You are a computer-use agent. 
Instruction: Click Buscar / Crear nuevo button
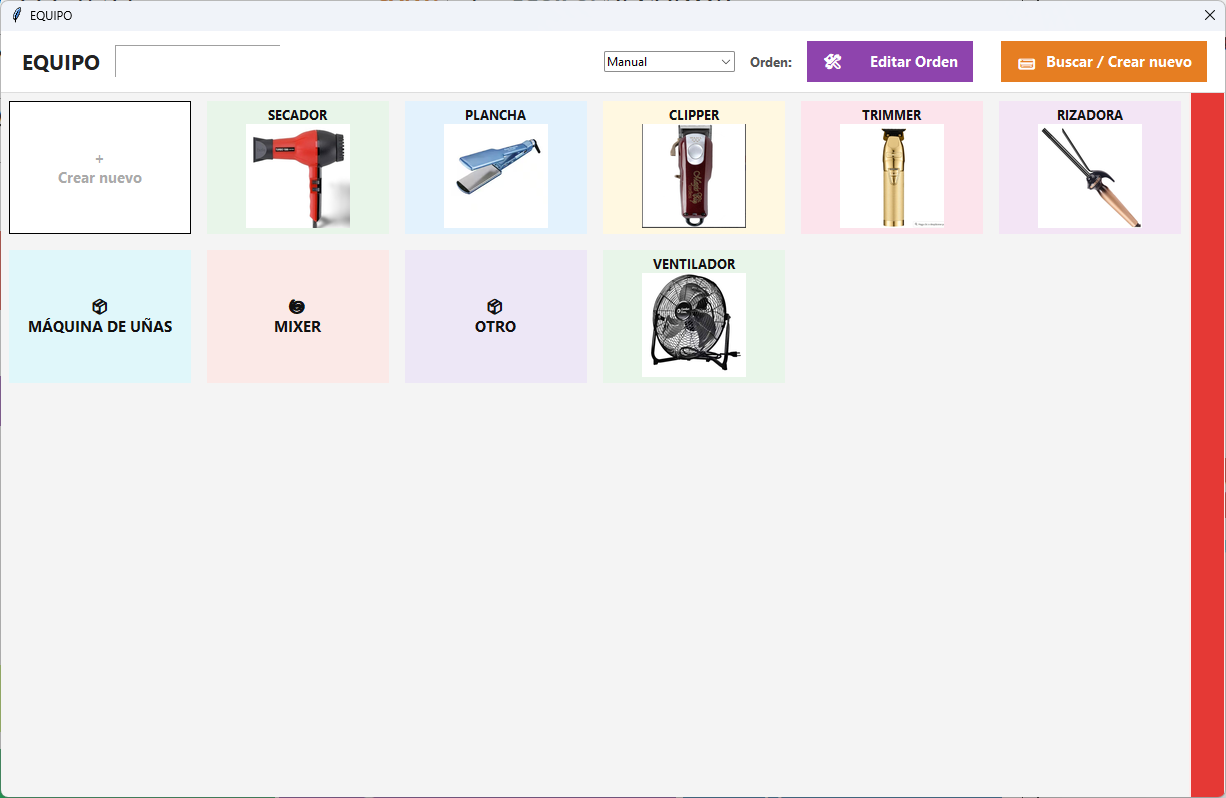click(x=1104, y=62)
